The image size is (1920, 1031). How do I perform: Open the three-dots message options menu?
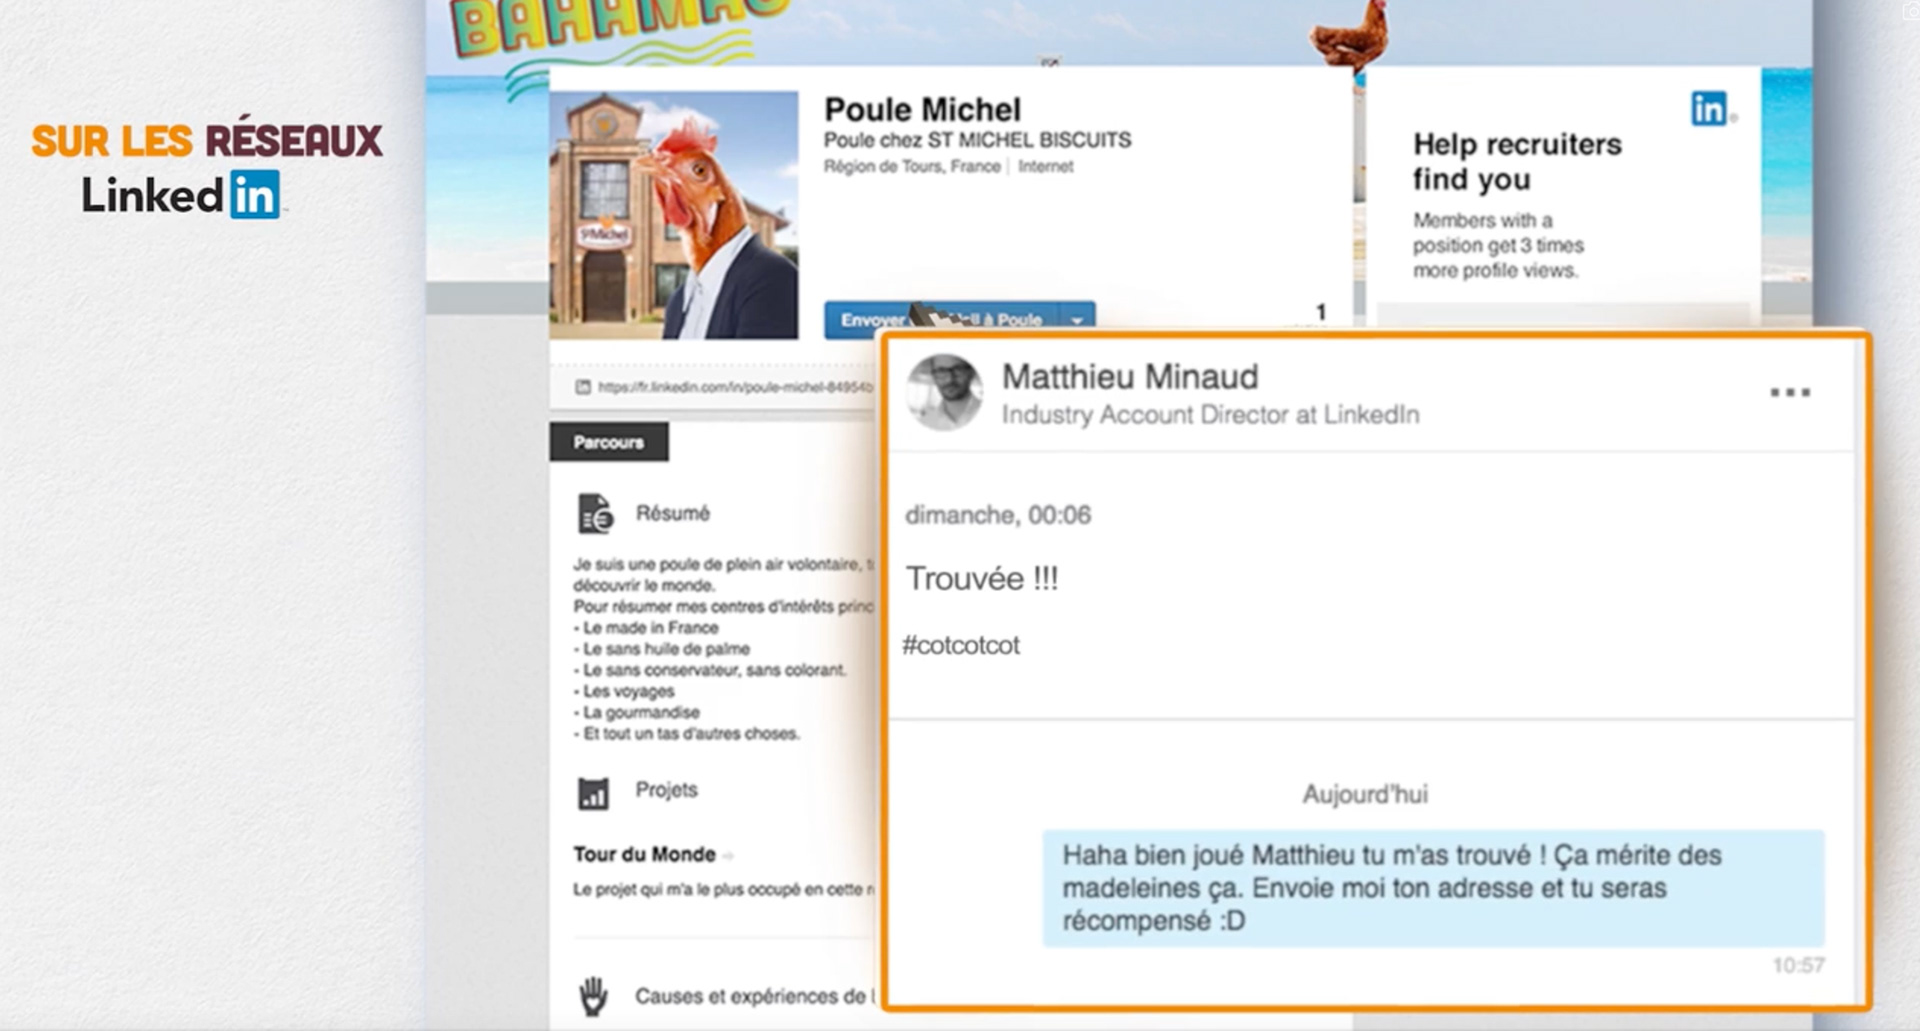pyautogui.click(x=1789, y=392)
